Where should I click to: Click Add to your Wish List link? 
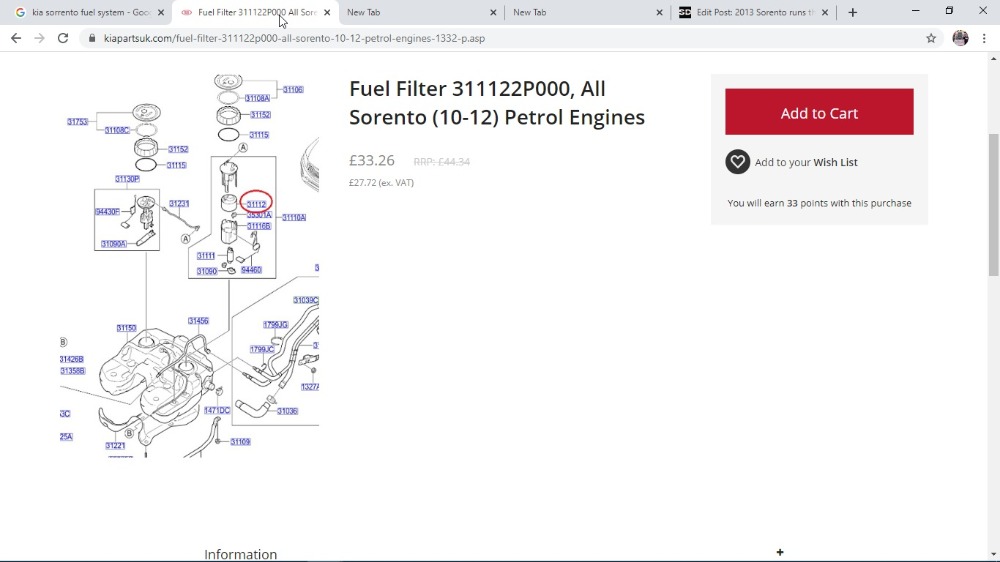pos(806,162)
